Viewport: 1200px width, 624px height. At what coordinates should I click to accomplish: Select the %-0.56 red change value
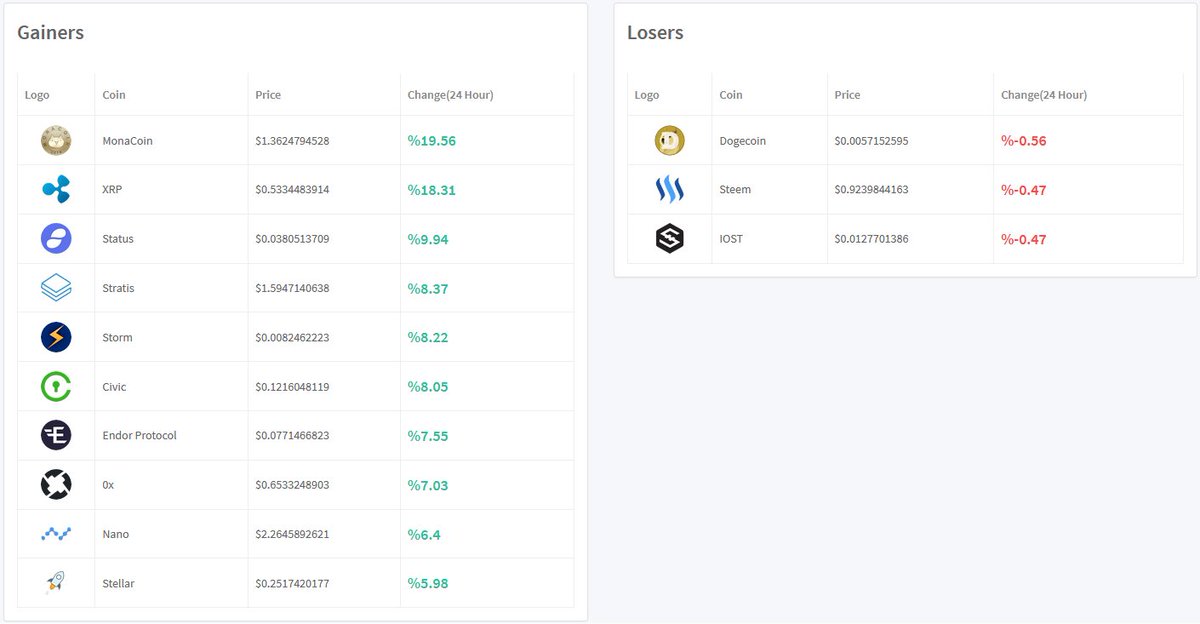[1023, 141]
